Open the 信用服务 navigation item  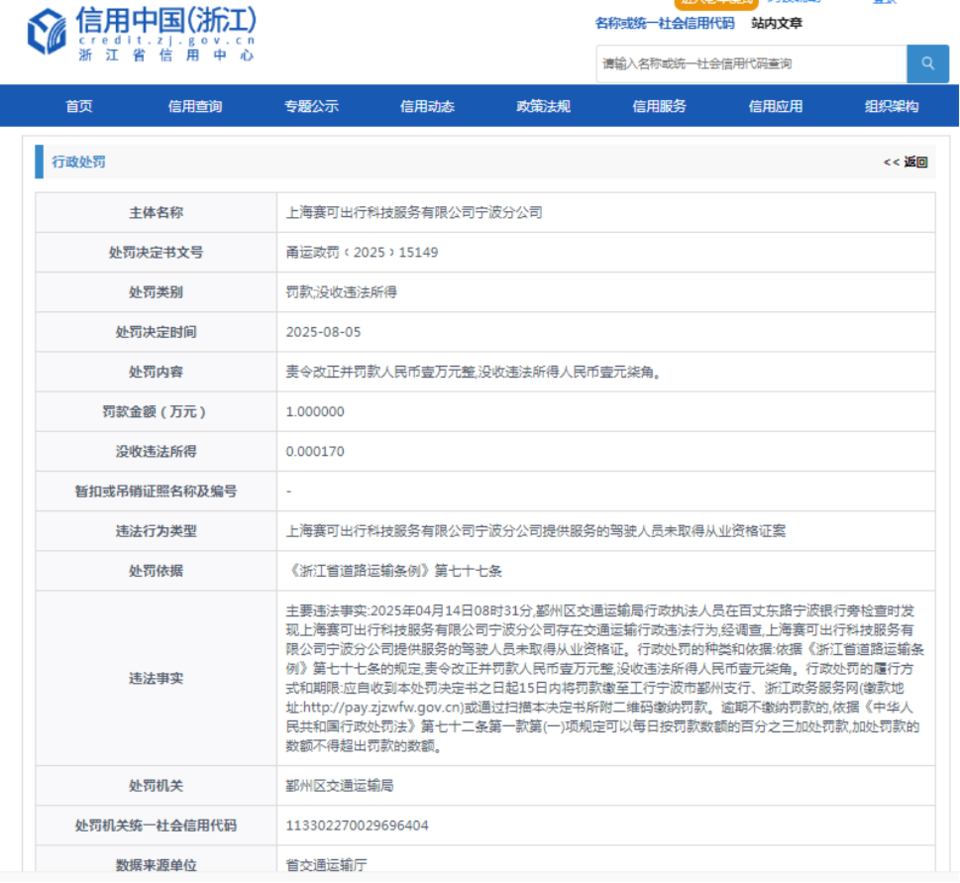(659, 107)
